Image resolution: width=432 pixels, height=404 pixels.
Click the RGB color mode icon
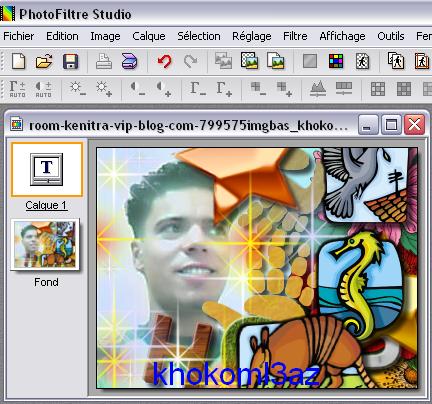[x=336, y=61]
